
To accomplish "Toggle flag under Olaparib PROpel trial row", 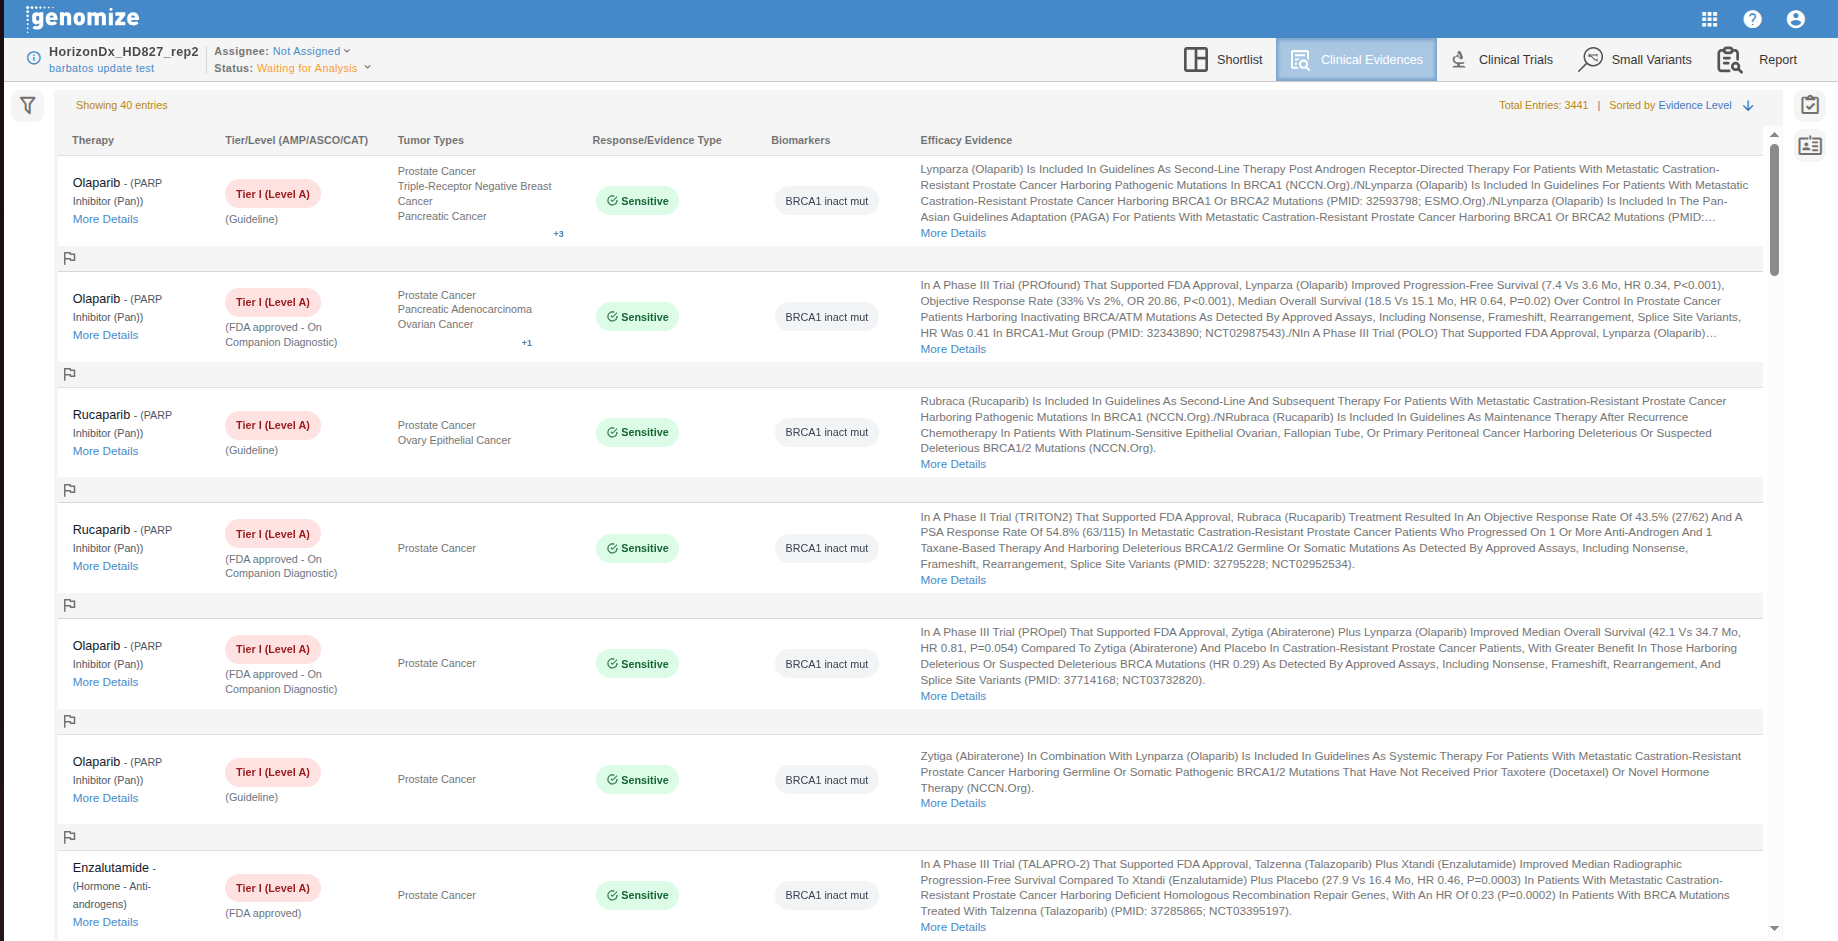I will 70,721.
